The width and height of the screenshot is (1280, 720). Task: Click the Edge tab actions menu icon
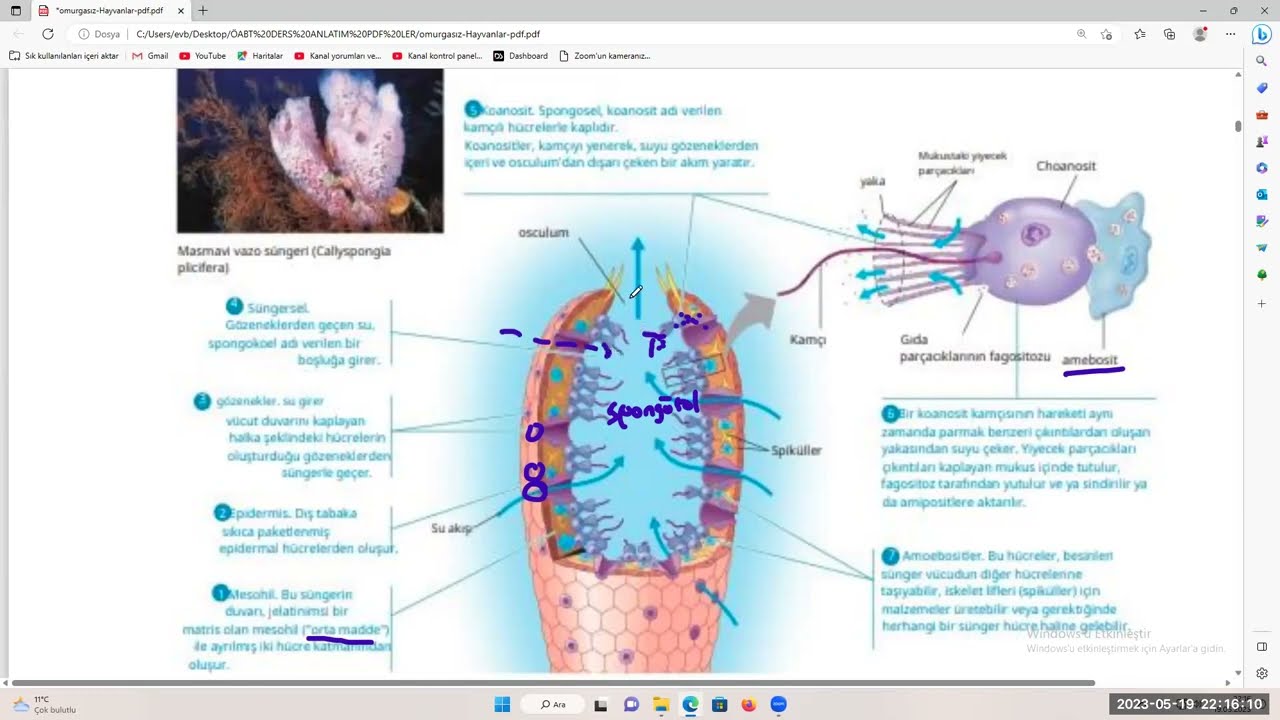(15, 10)
